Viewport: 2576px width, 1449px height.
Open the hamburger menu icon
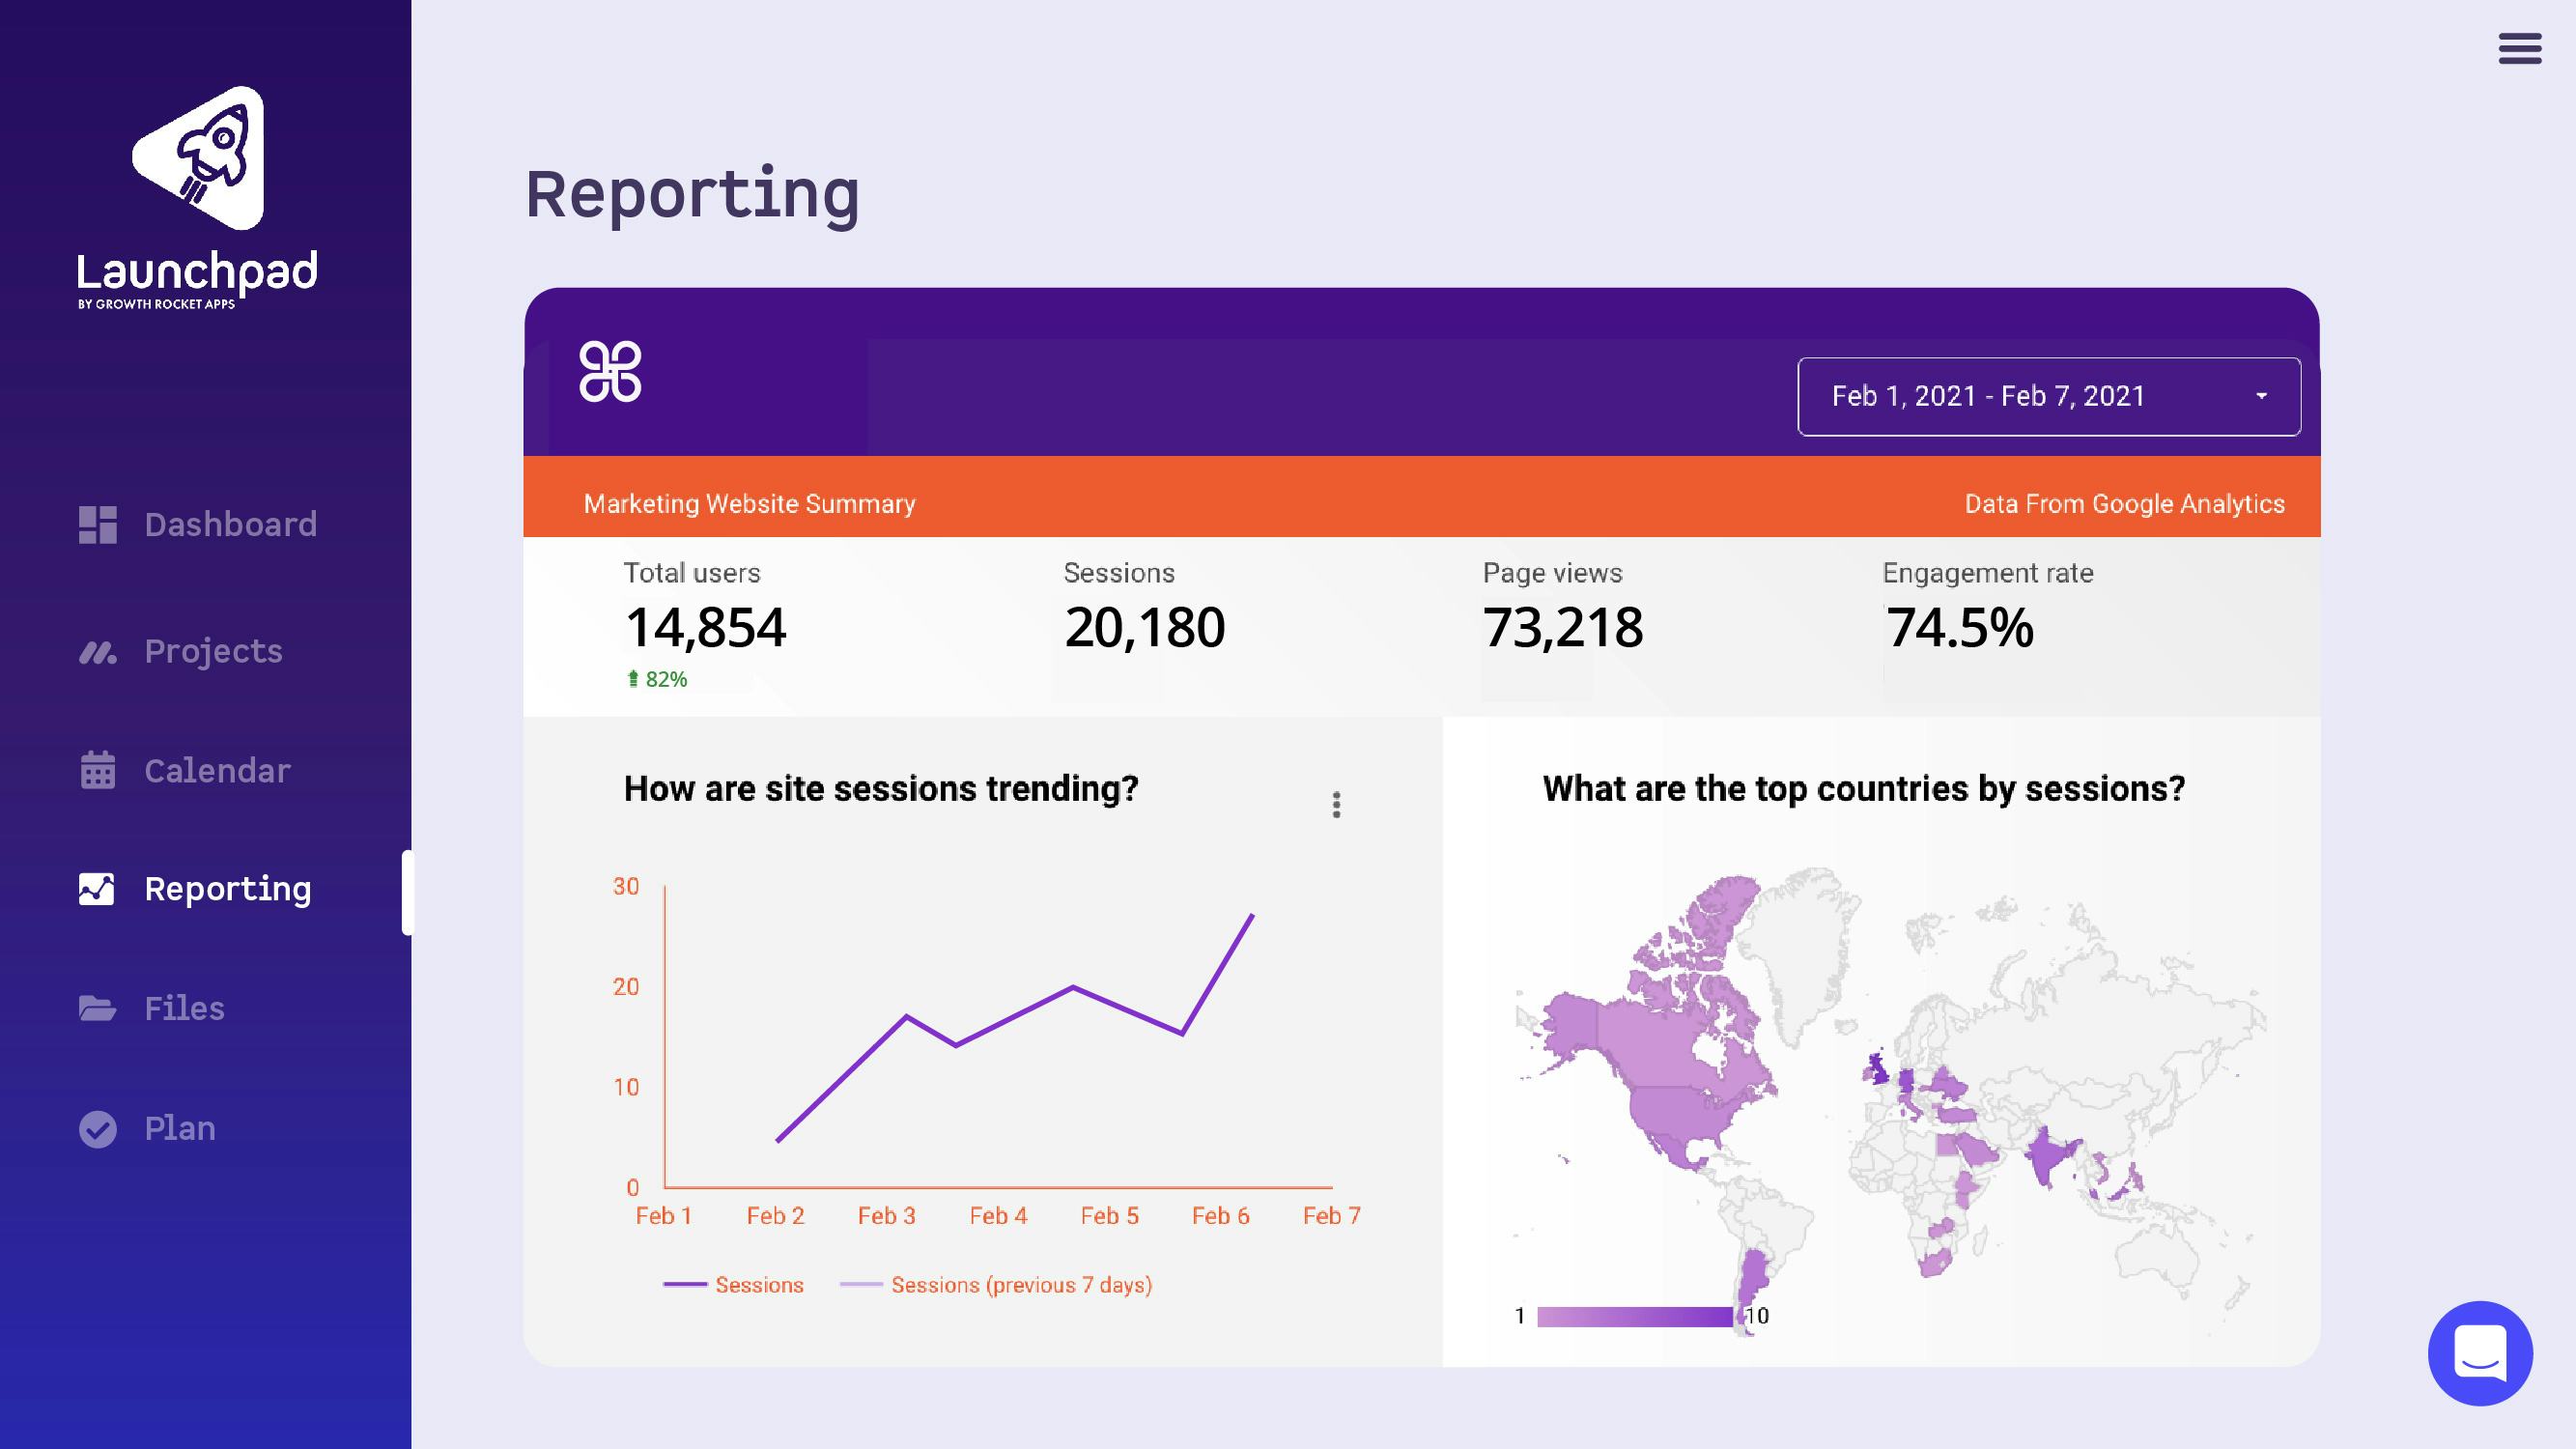(x=2519, y=48)
